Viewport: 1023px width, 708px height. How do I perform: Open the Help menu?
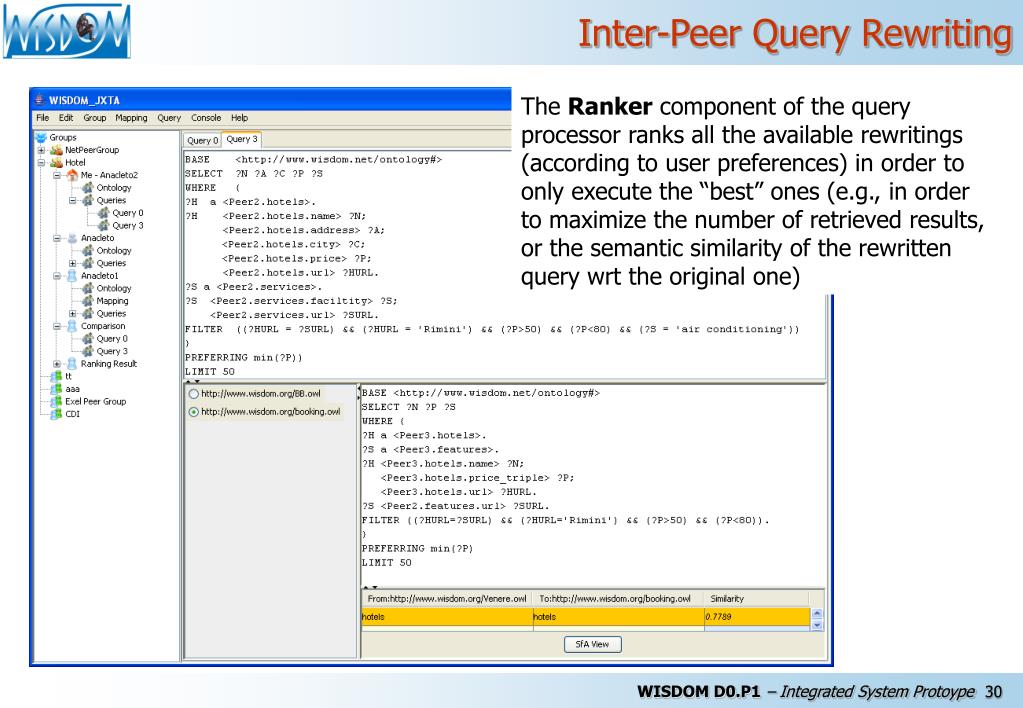(239, 118)
